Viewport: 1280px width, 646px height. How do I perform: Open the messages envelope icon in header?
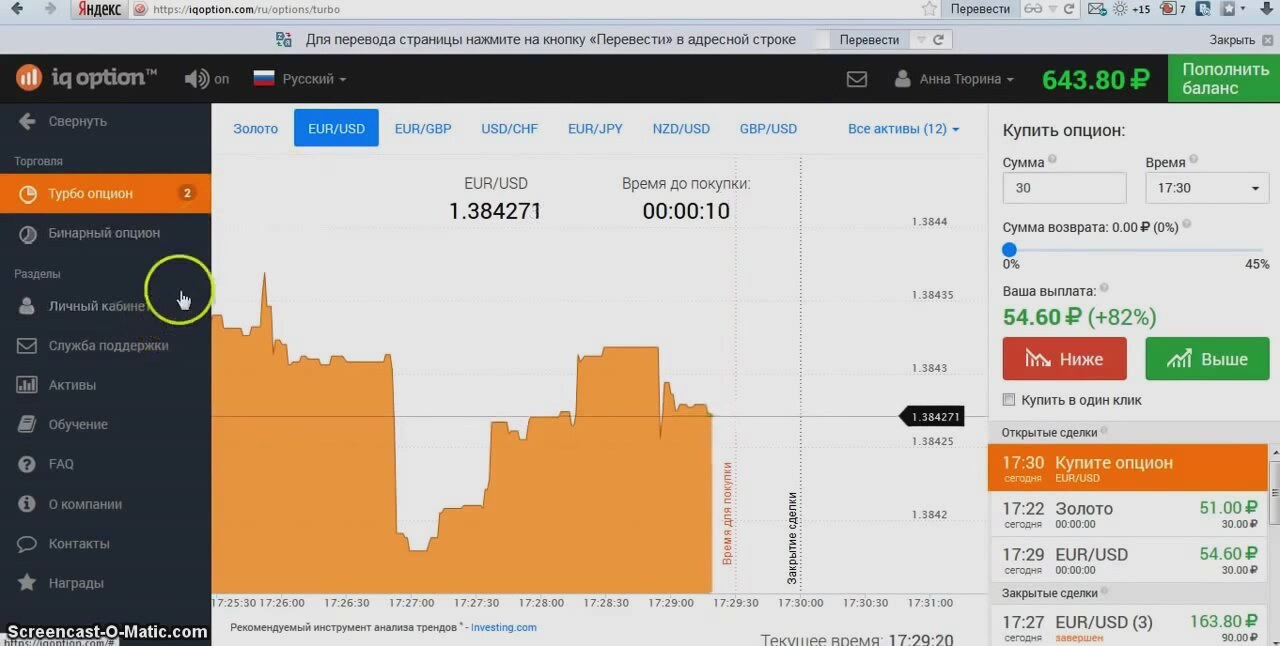click(857, 79)
